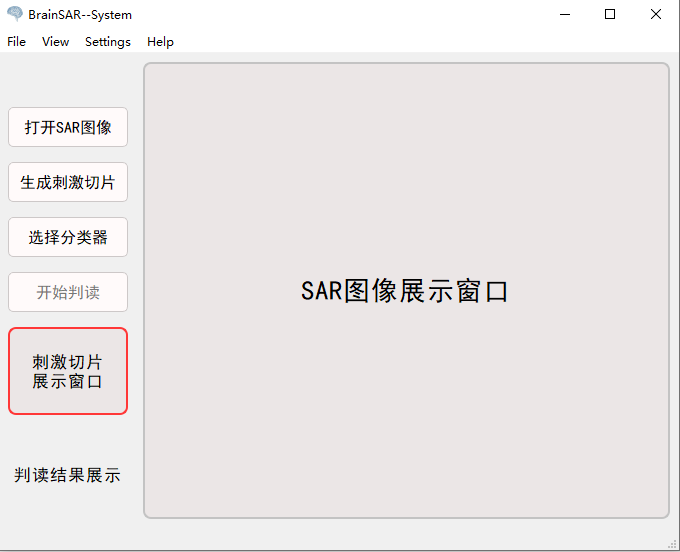The height and width of the screenshot is (552, 680).
Task: Click the window resize grip
Action: click(x=673, y=544)
